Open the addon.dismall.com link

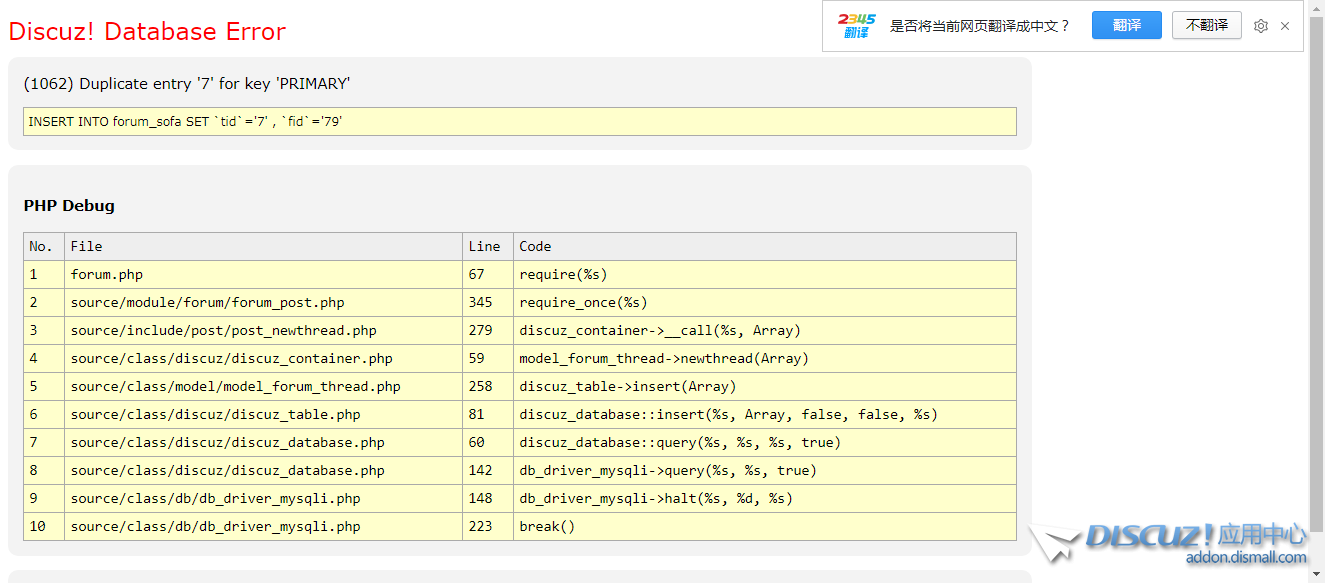click(1246, 558)
